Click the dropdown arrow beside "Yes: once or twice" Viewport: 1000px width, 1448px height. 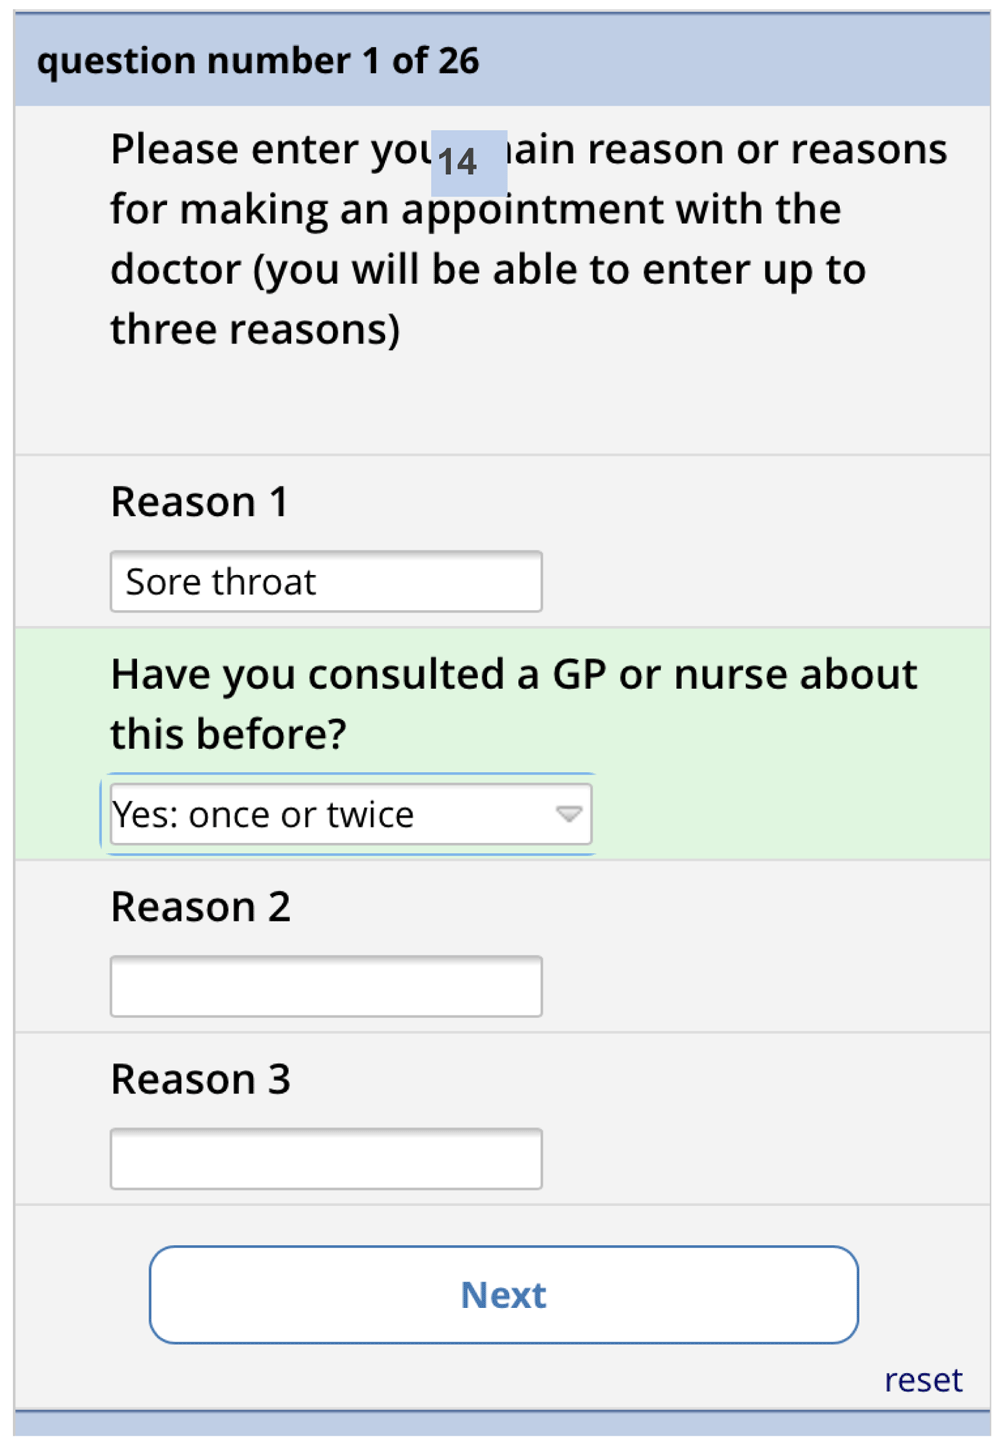(568, 814)
